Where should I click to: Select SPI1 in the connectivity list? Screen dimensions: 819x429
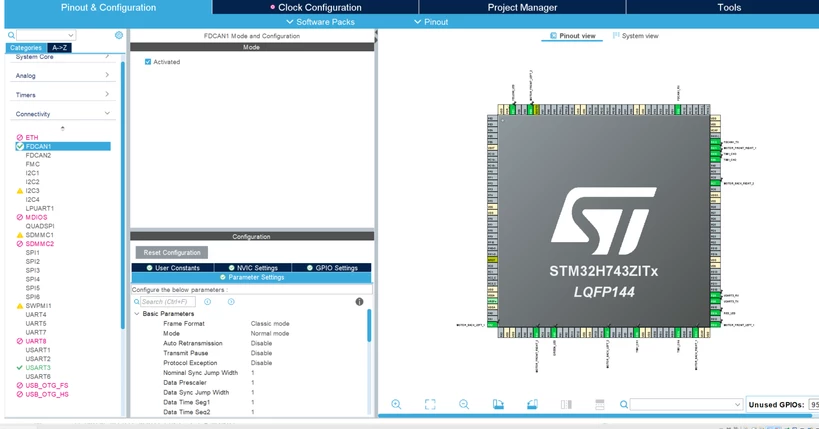(x=32, y=253)
